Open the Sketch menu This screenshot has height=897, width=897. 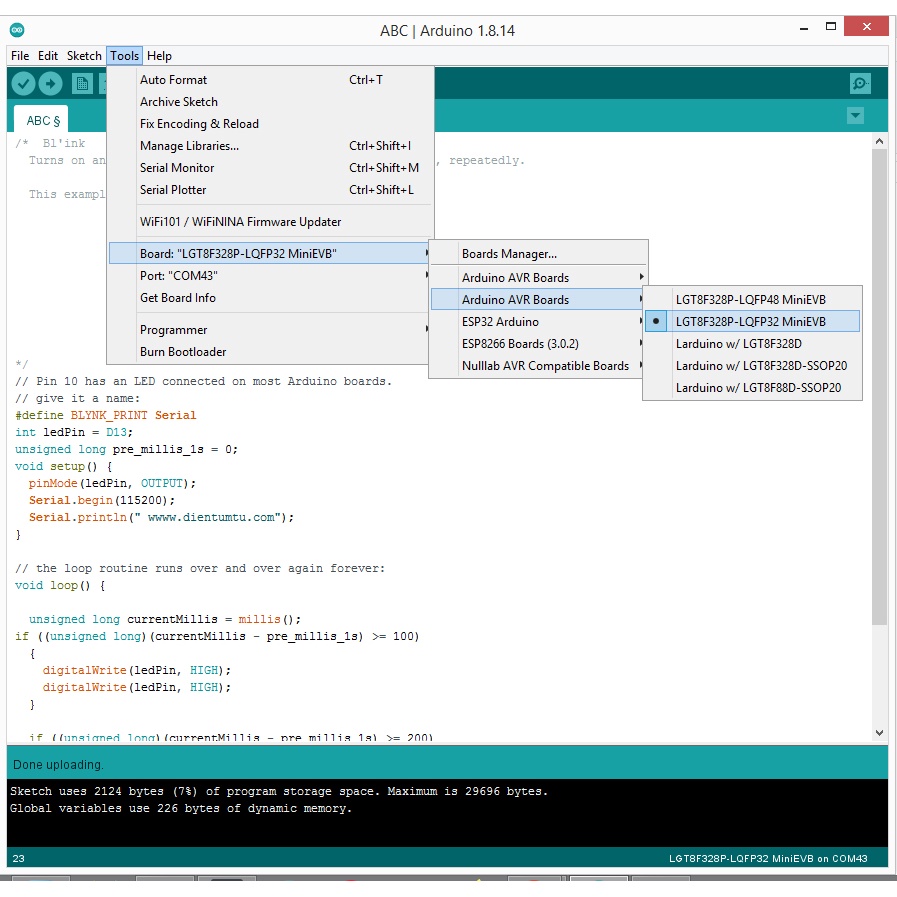pos(84,56)
